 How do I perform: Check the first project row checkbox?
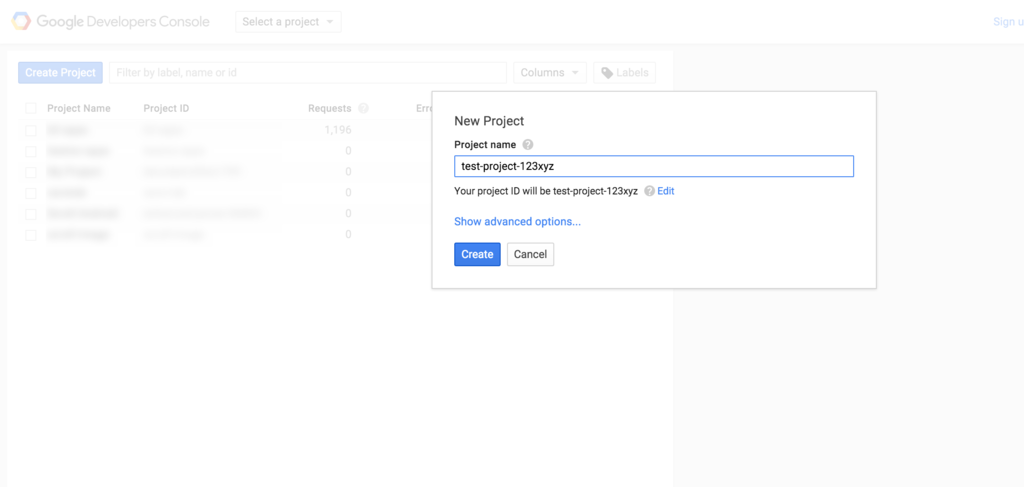click(x=31, y=131)
